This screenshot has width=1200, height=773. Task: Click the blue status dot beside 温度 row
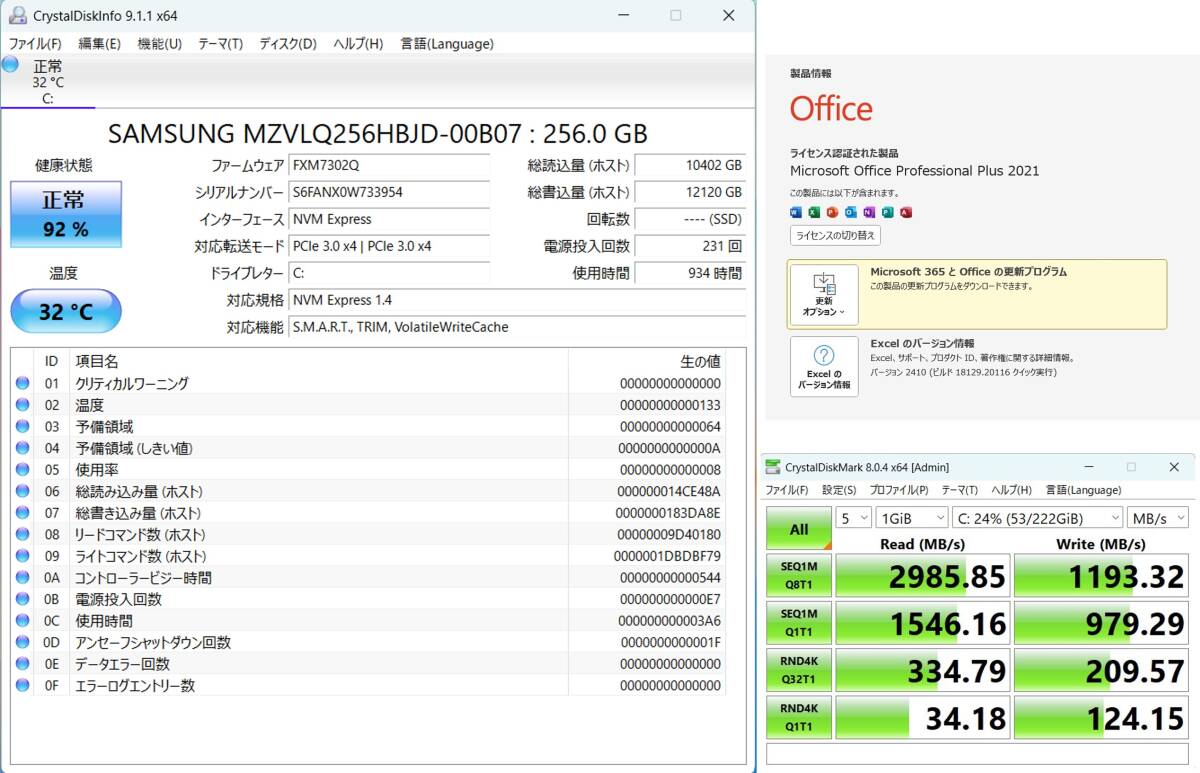point(23,405)
